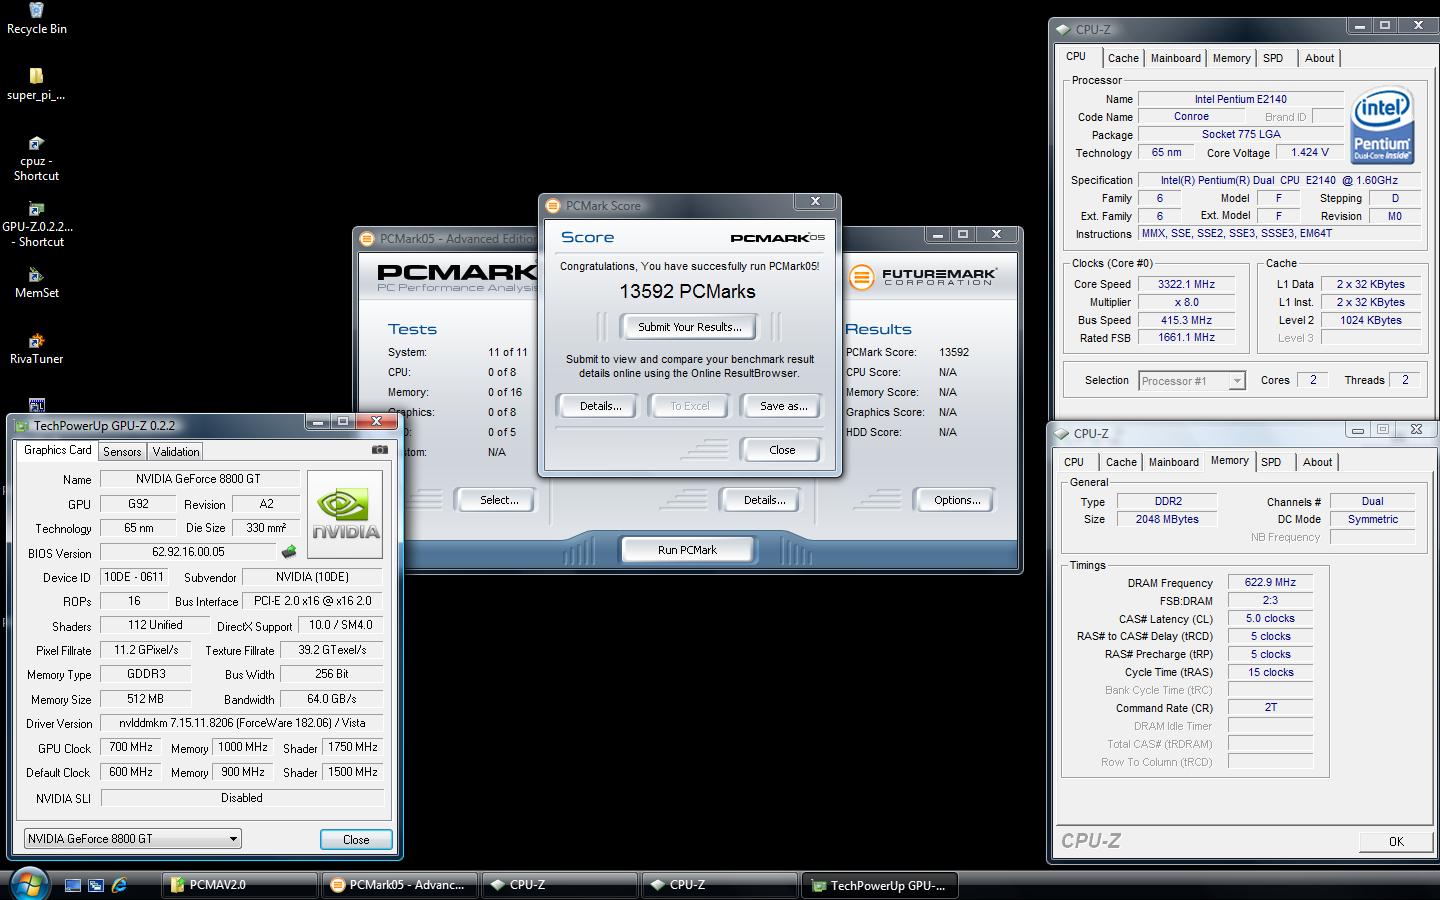Image resolution: width=1440 pixels, height=900 pixels.
Task: Click the PCMark05 - Advanc... taskbar button
Action: coord(399,885)
